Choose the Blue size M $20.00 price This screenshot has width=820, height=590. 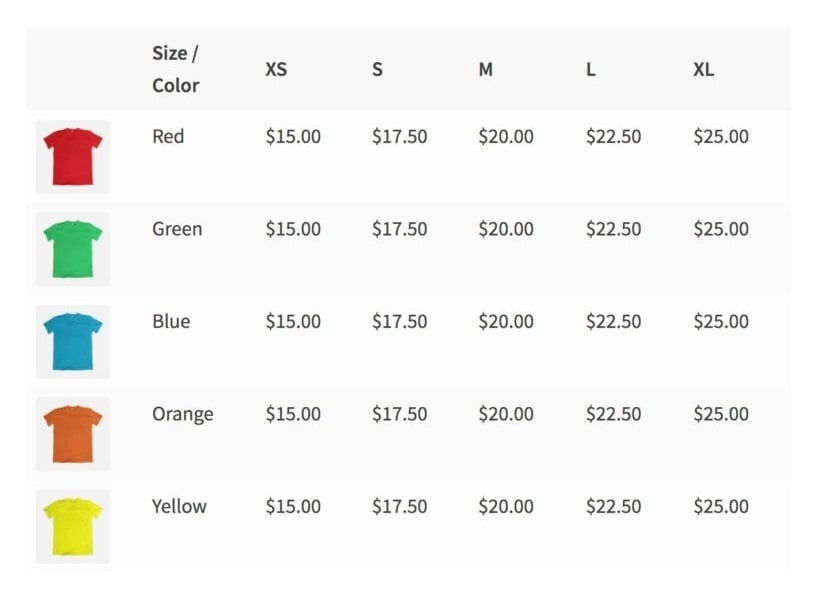pos(506,322)
